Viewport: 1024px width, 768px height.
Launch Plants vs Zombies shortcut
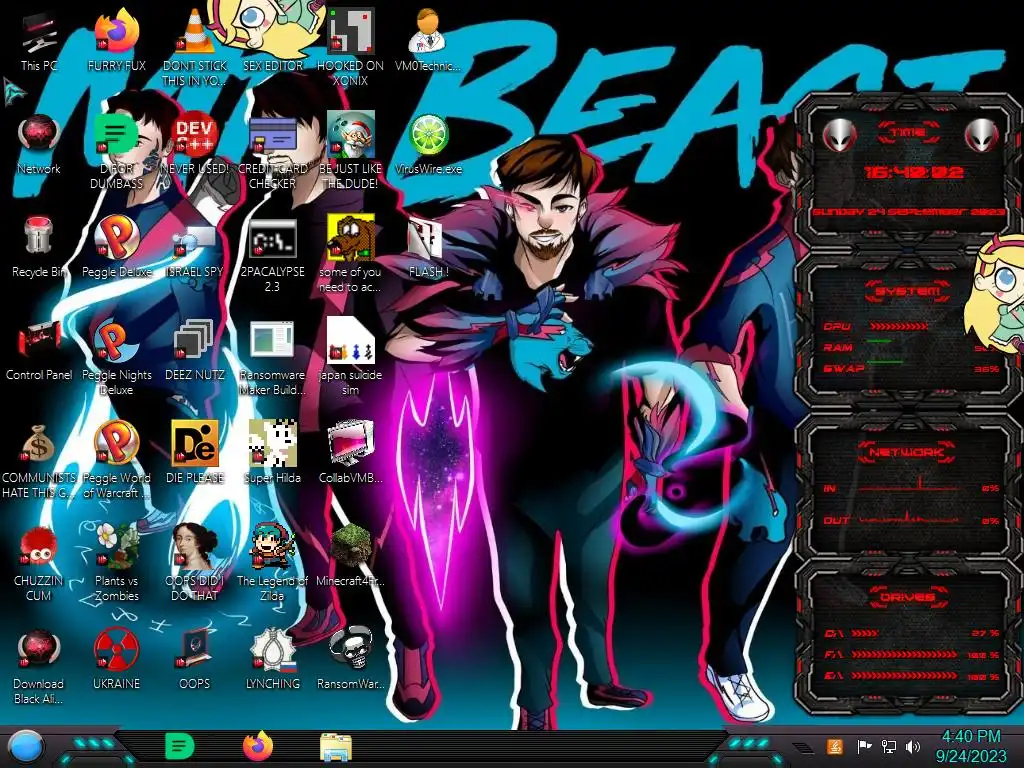116,563
